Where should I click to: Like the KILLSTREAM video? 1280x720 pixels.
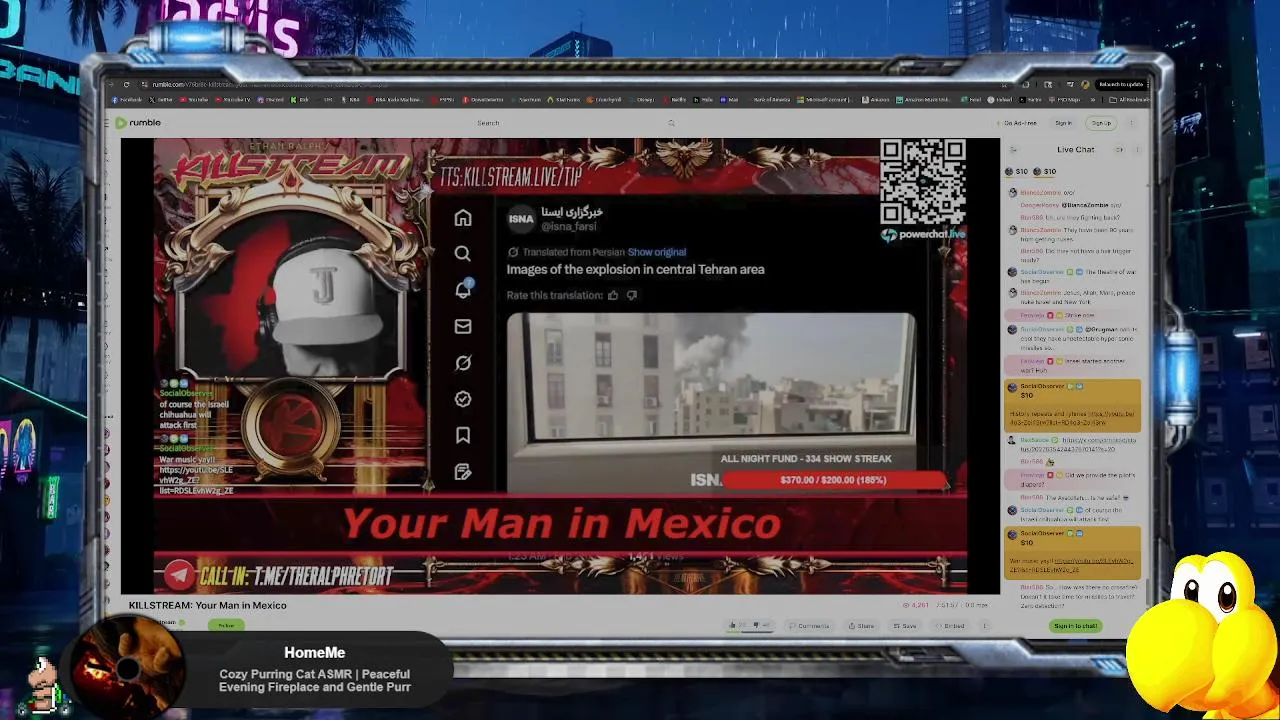(x=733, y=626)
